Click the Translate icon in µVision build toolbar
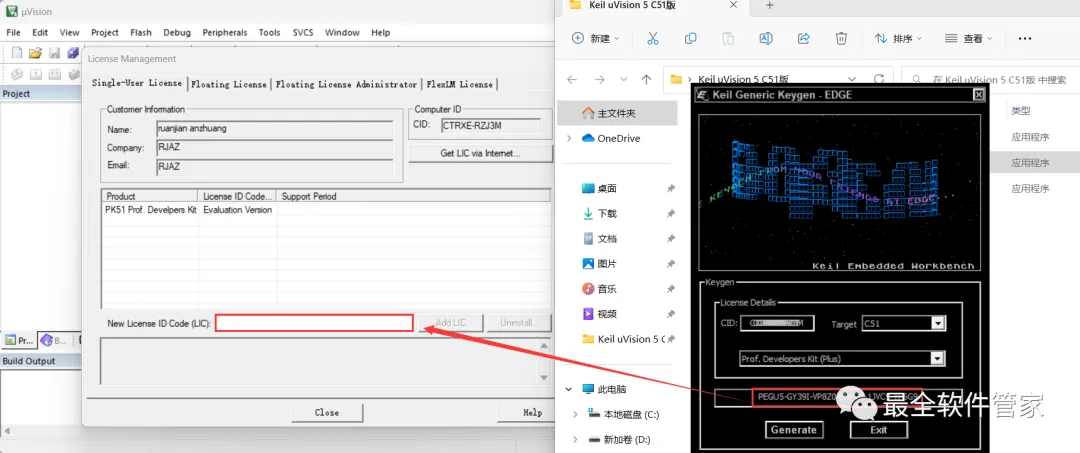The width and height of the screenshot is (1080, 453). pyautogui.click(x=17, y=74)
